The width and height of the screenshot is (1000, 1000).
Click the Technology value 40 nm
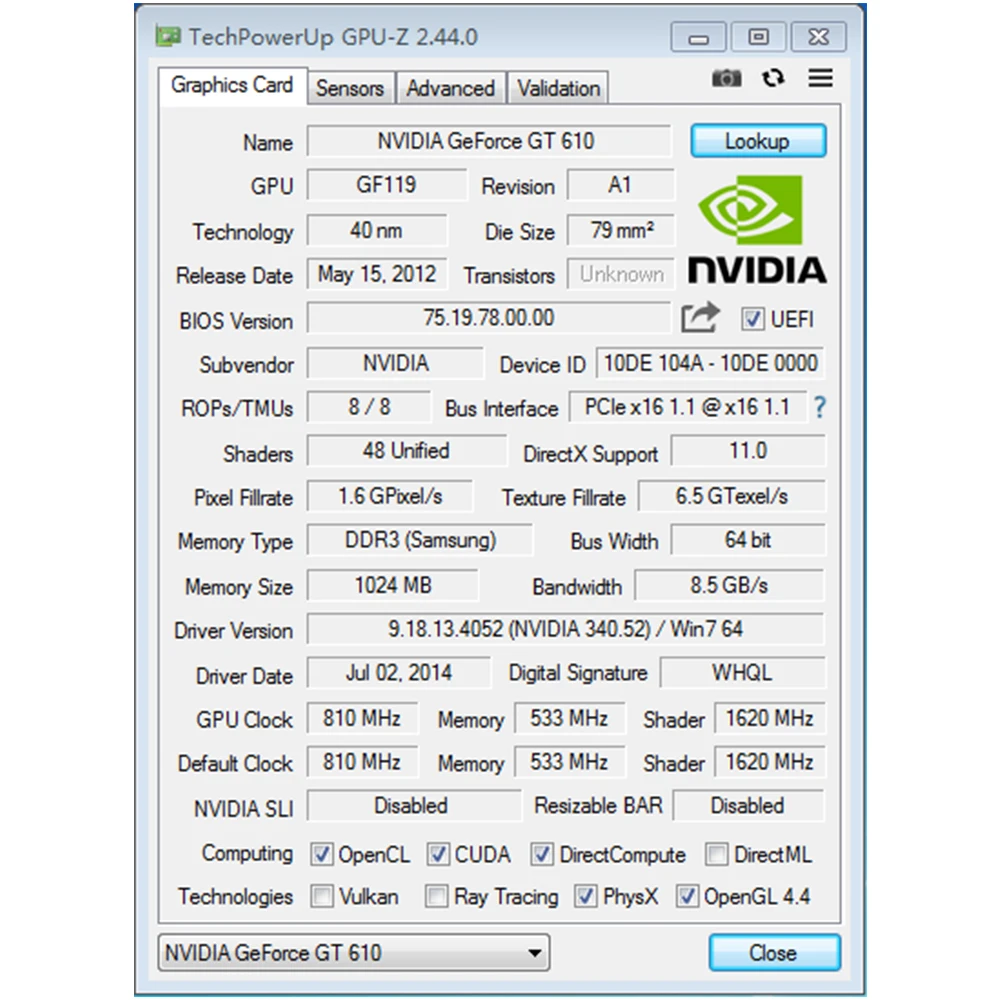coord(377,230)
